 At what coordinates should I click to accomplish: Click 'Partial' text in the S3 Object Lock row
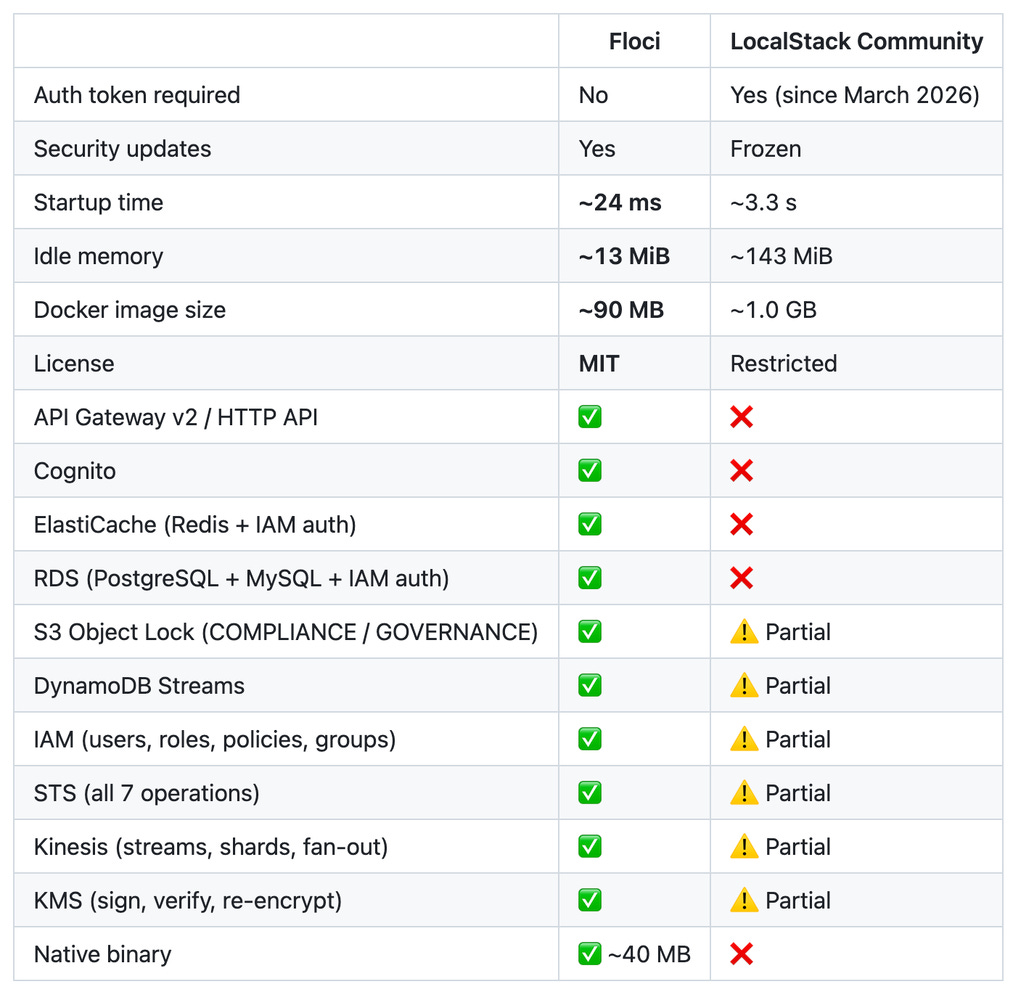point(798,631)
